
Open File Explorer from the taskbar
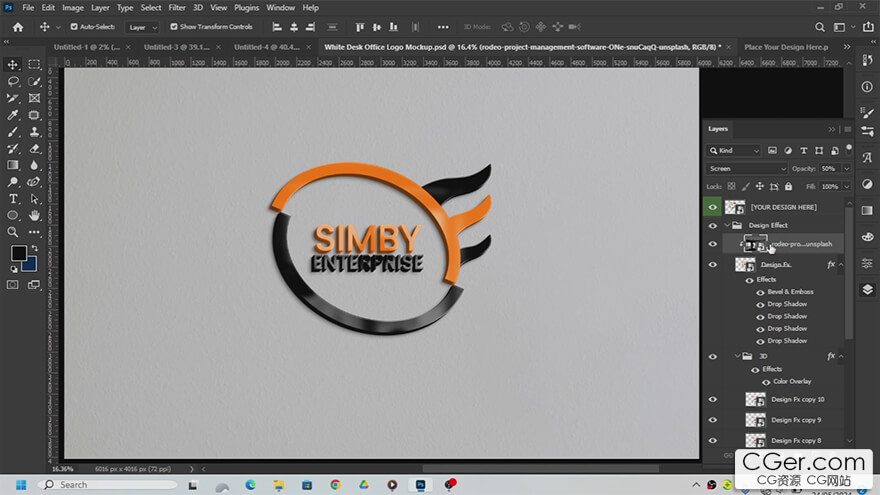(278, 485)
